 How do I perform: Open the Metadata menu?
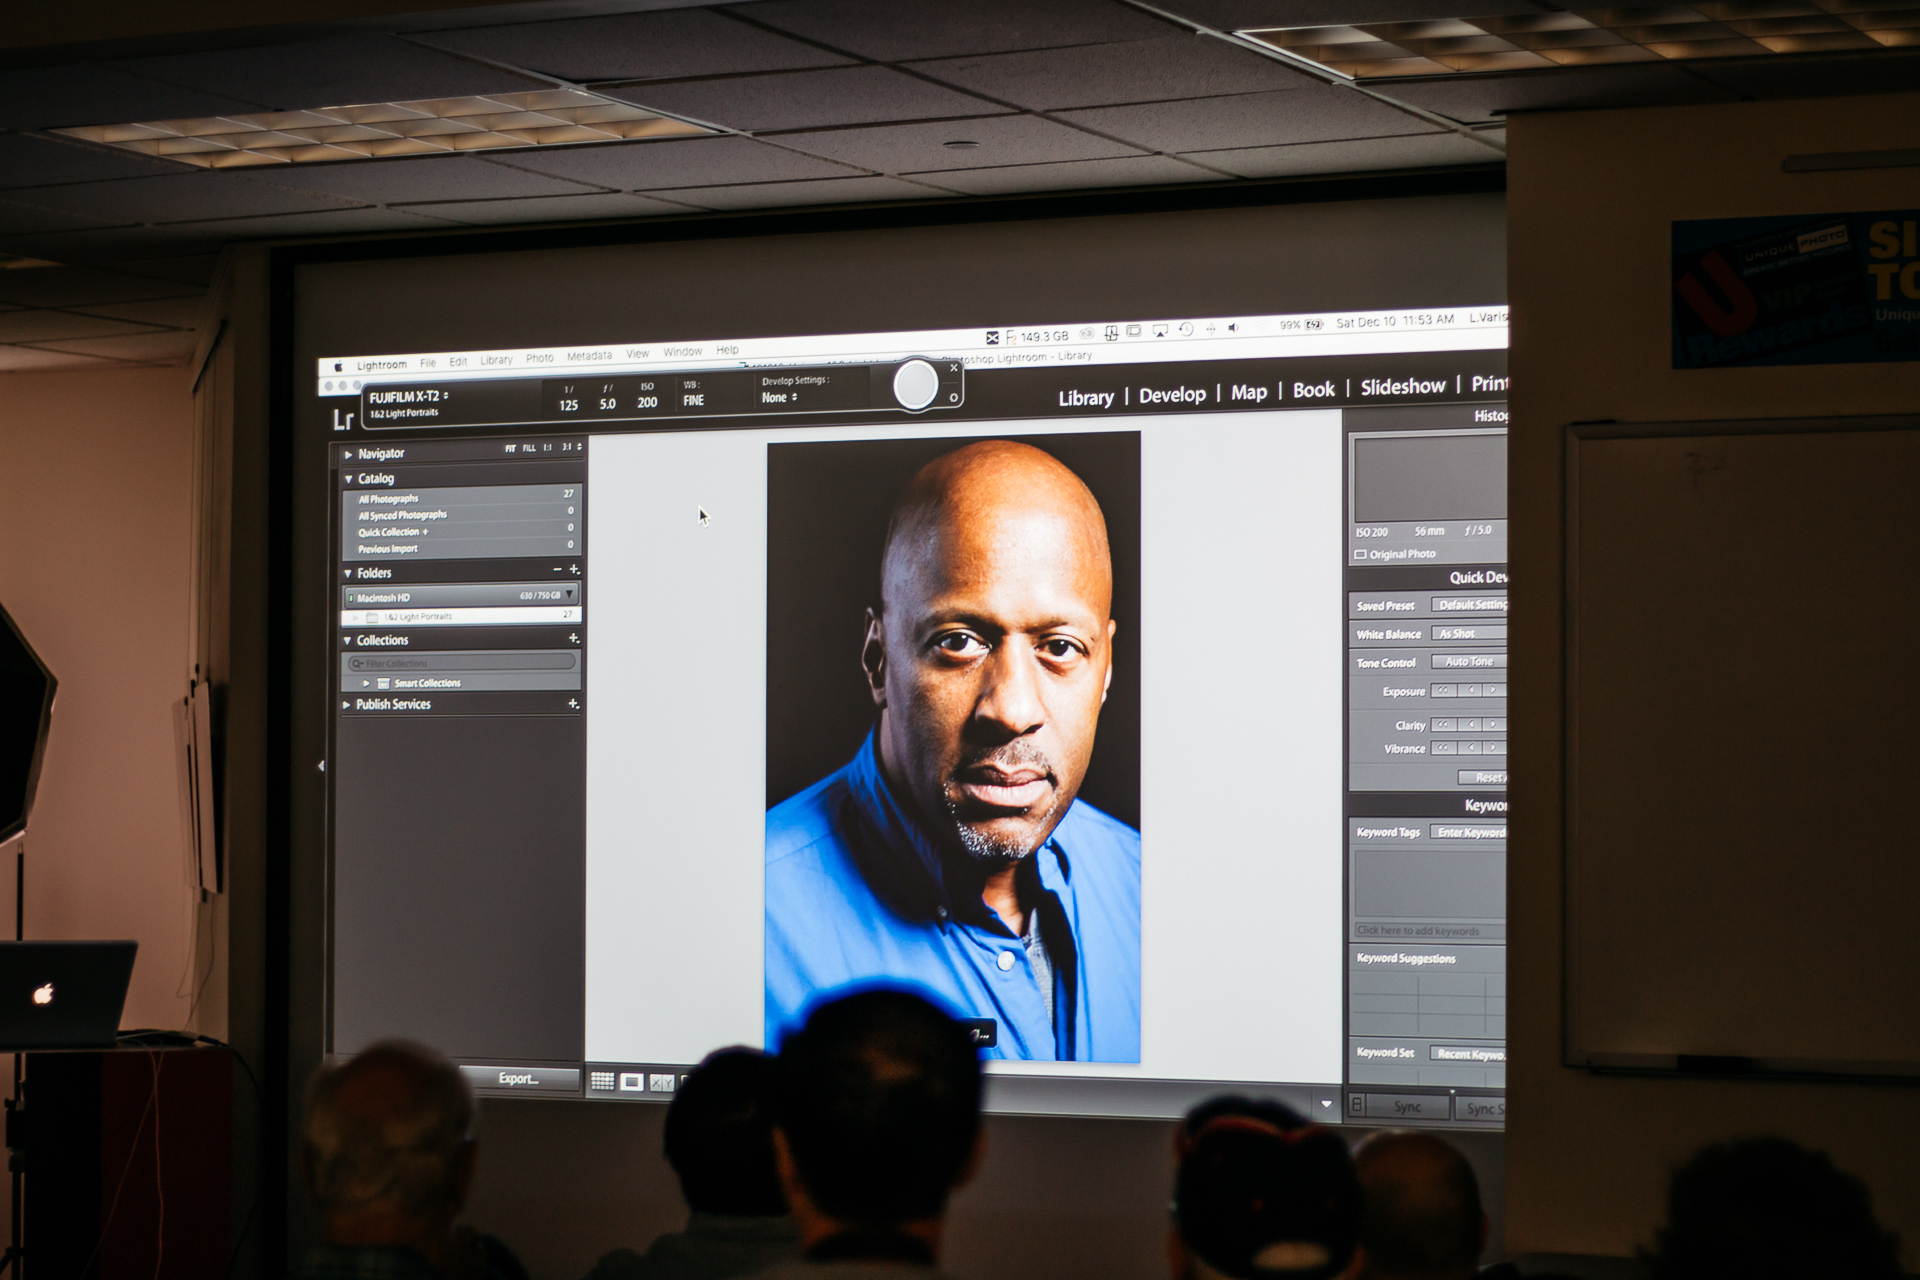click(x=589, y=356)
